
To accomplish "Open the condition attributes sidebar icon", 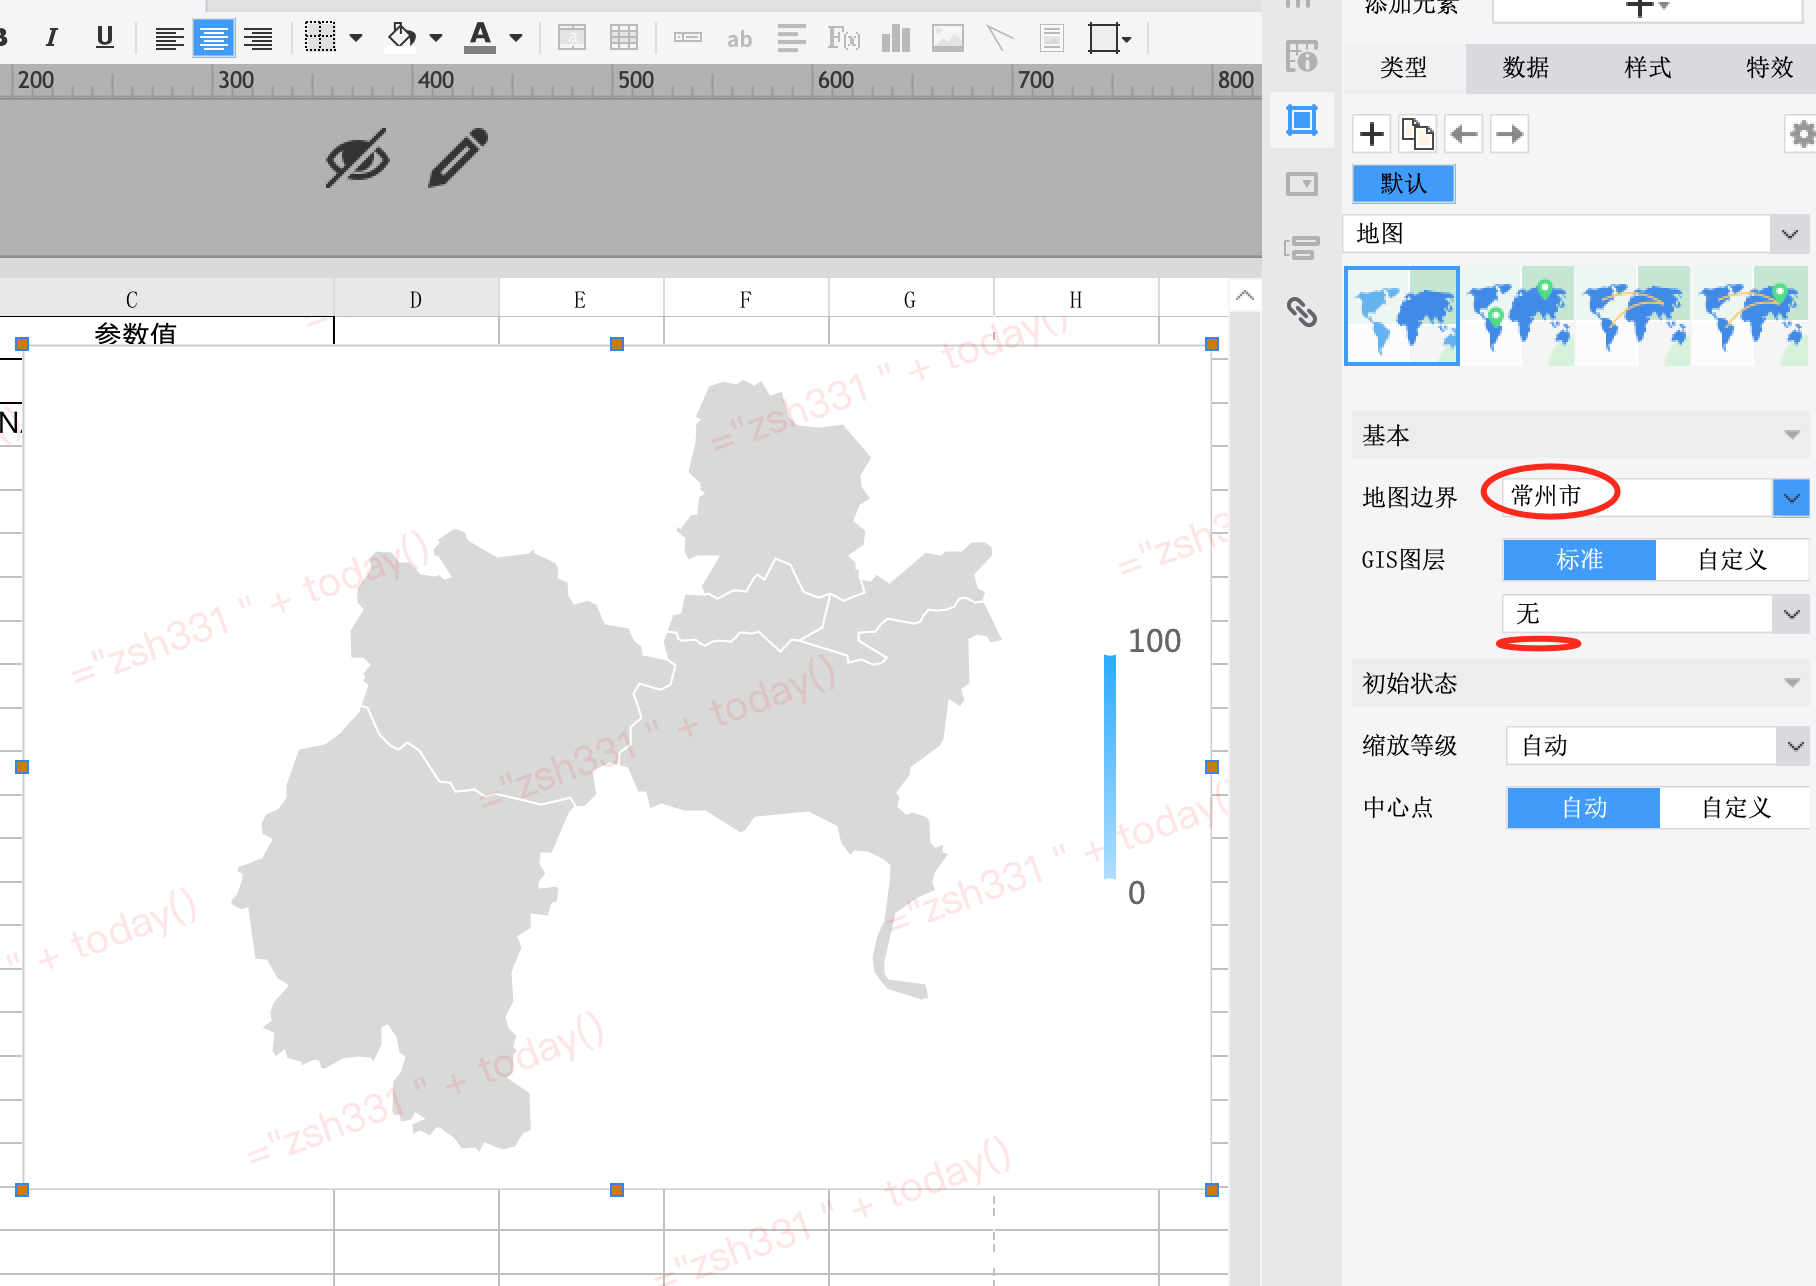I will coord(1301,247).
